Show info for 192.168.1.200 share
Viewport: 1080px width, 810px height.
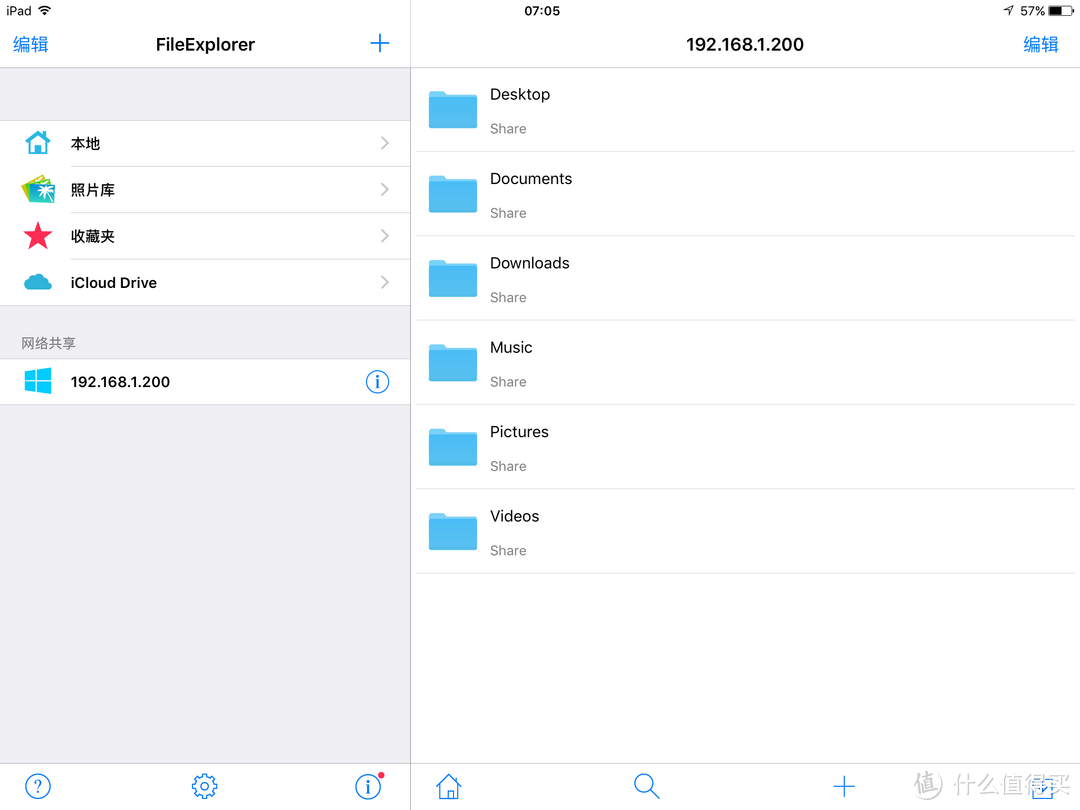[377, 382]
